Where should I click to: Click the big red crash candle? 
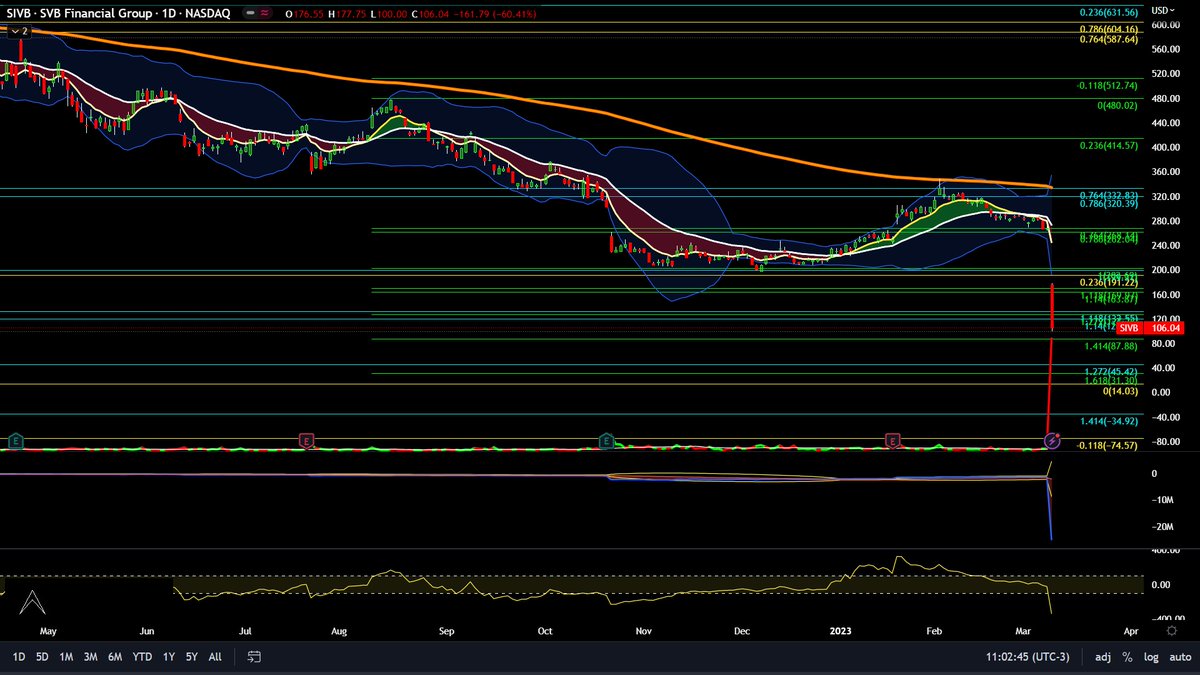pyautogui.click(x=1054, y=307)
